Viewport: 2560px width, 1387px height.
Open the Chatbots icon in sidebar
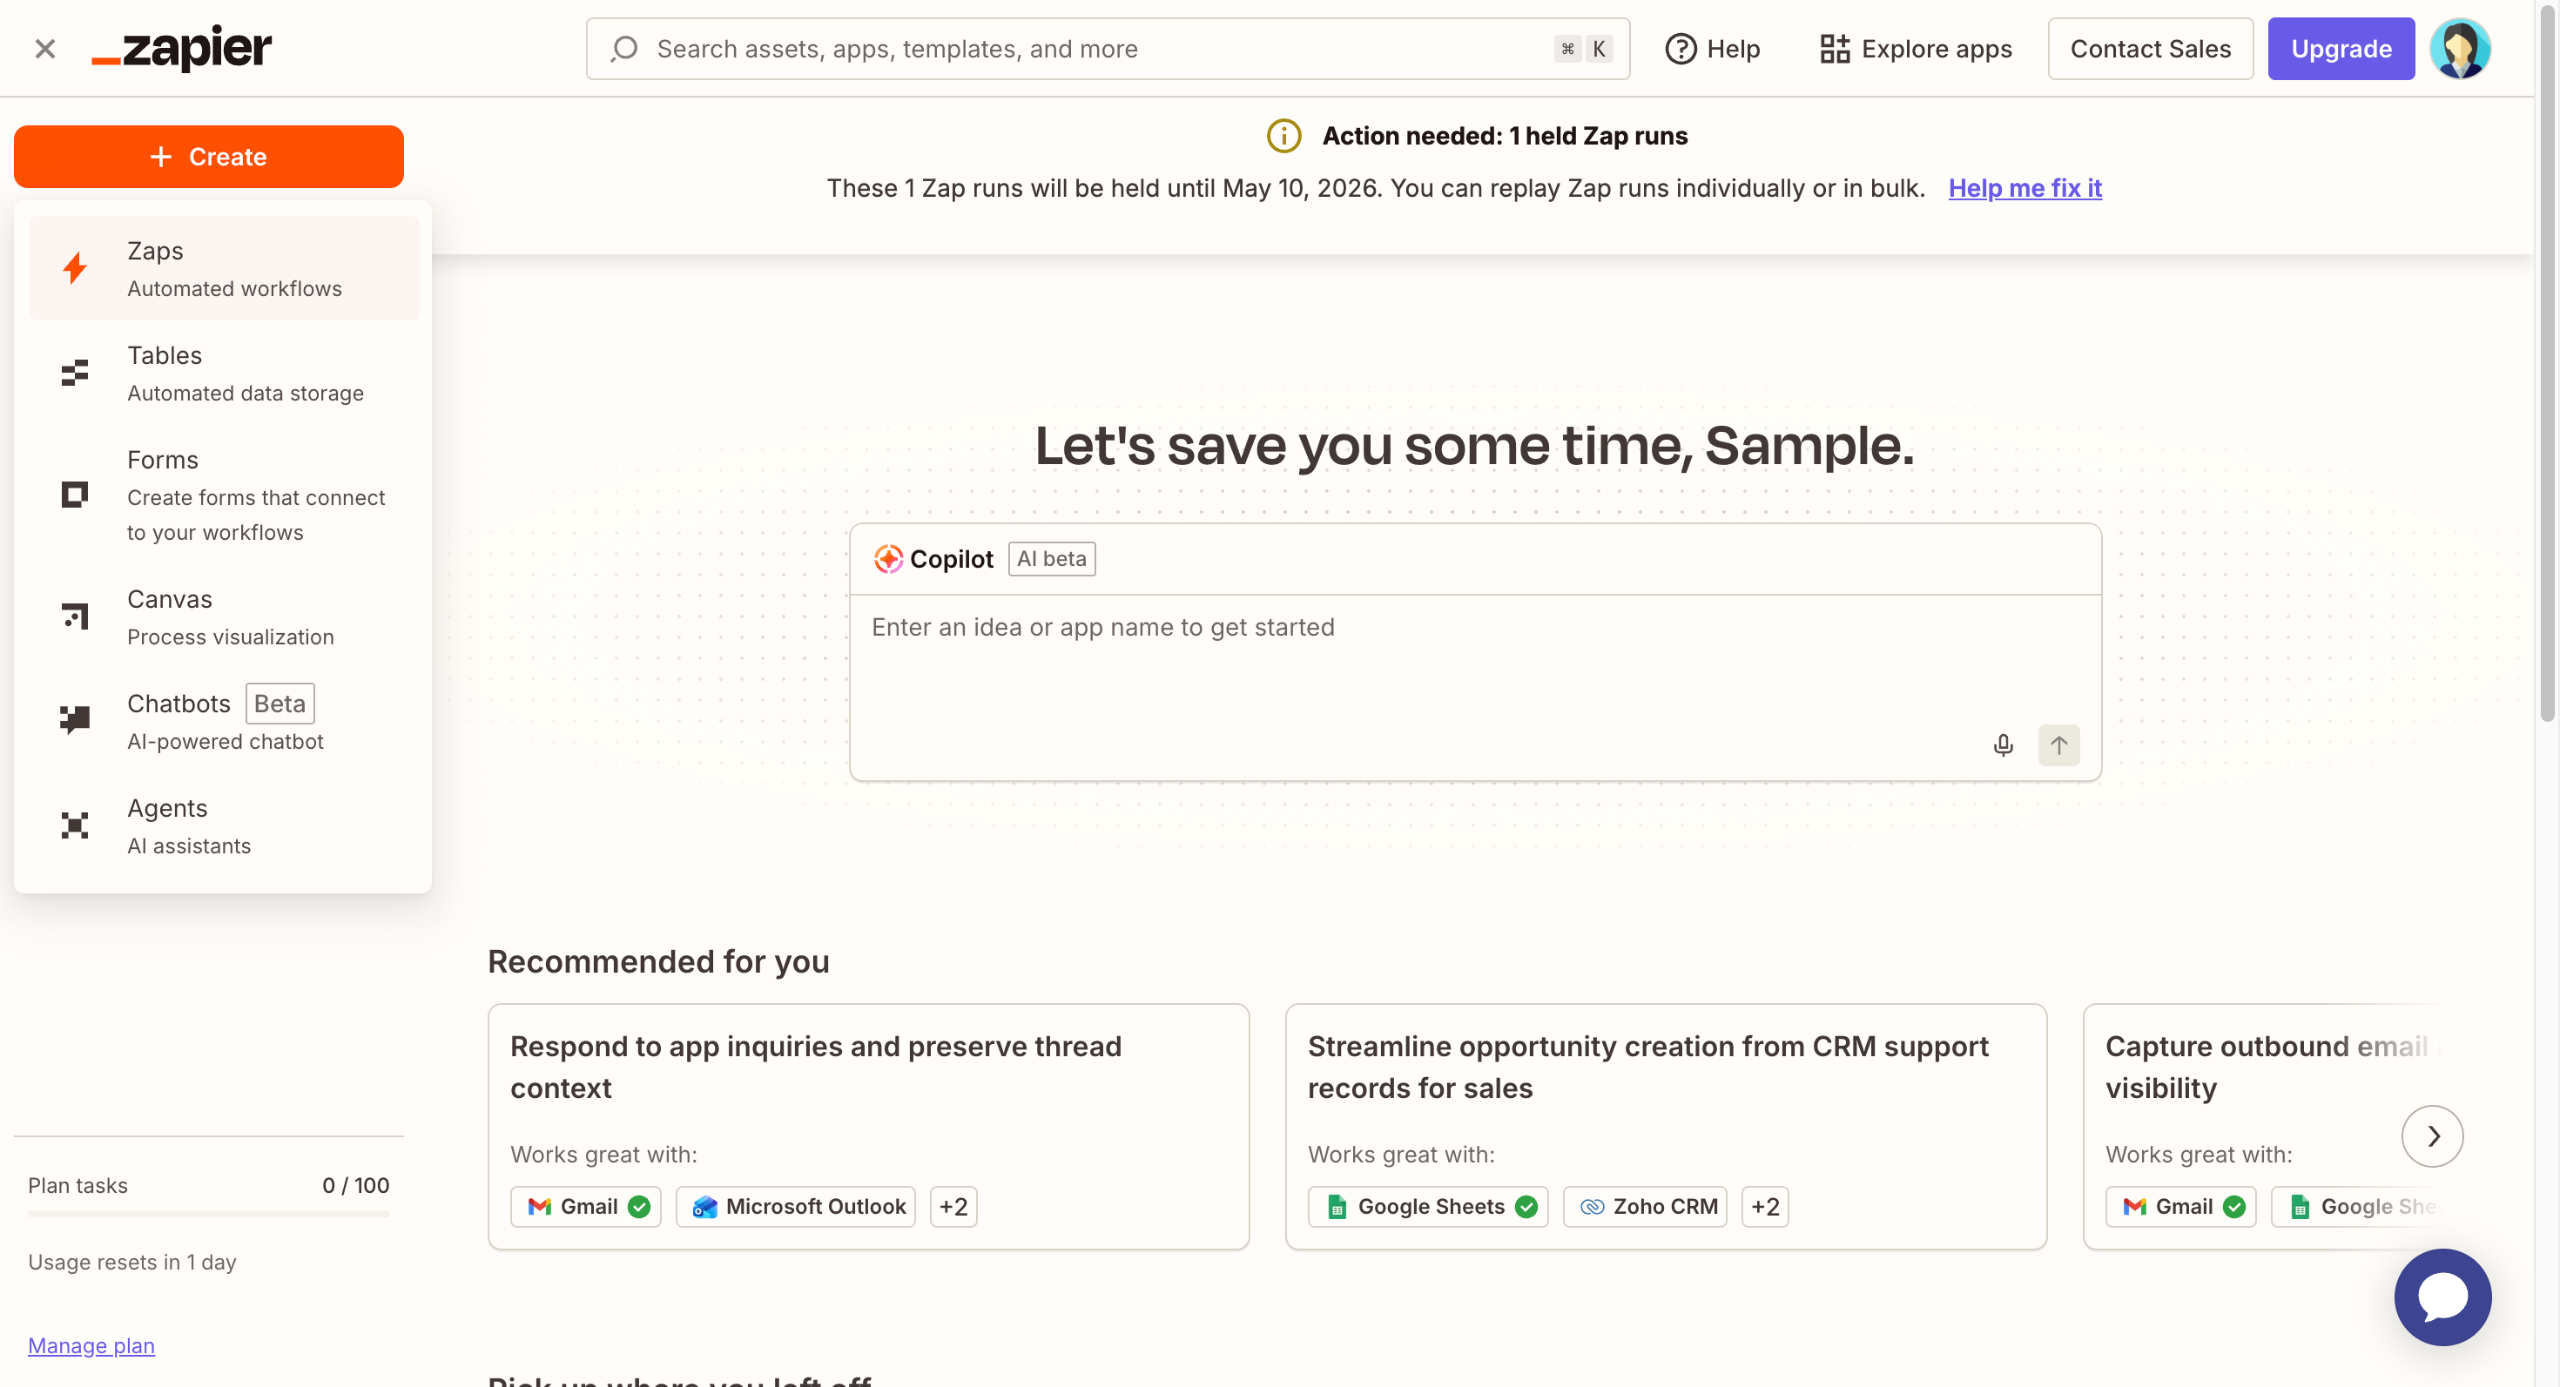pyautogui.click(x=75, y=720)
